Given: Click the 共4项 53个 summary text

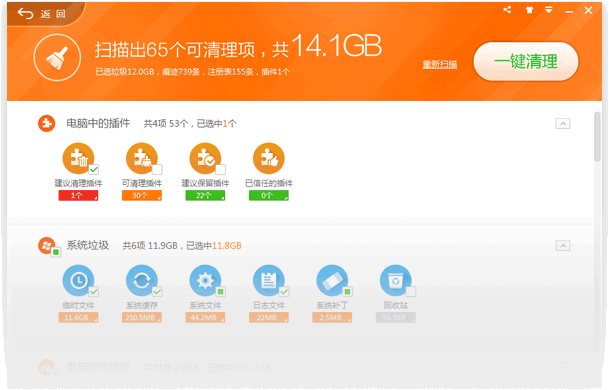Looking at the screenshot, I should pyautogui.click(x=166, y=124).
